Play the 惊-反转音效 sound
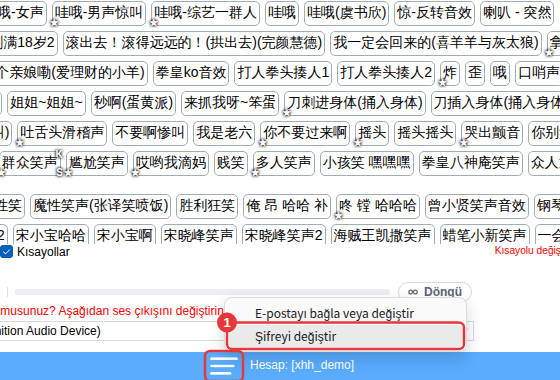 pos(434,13)
